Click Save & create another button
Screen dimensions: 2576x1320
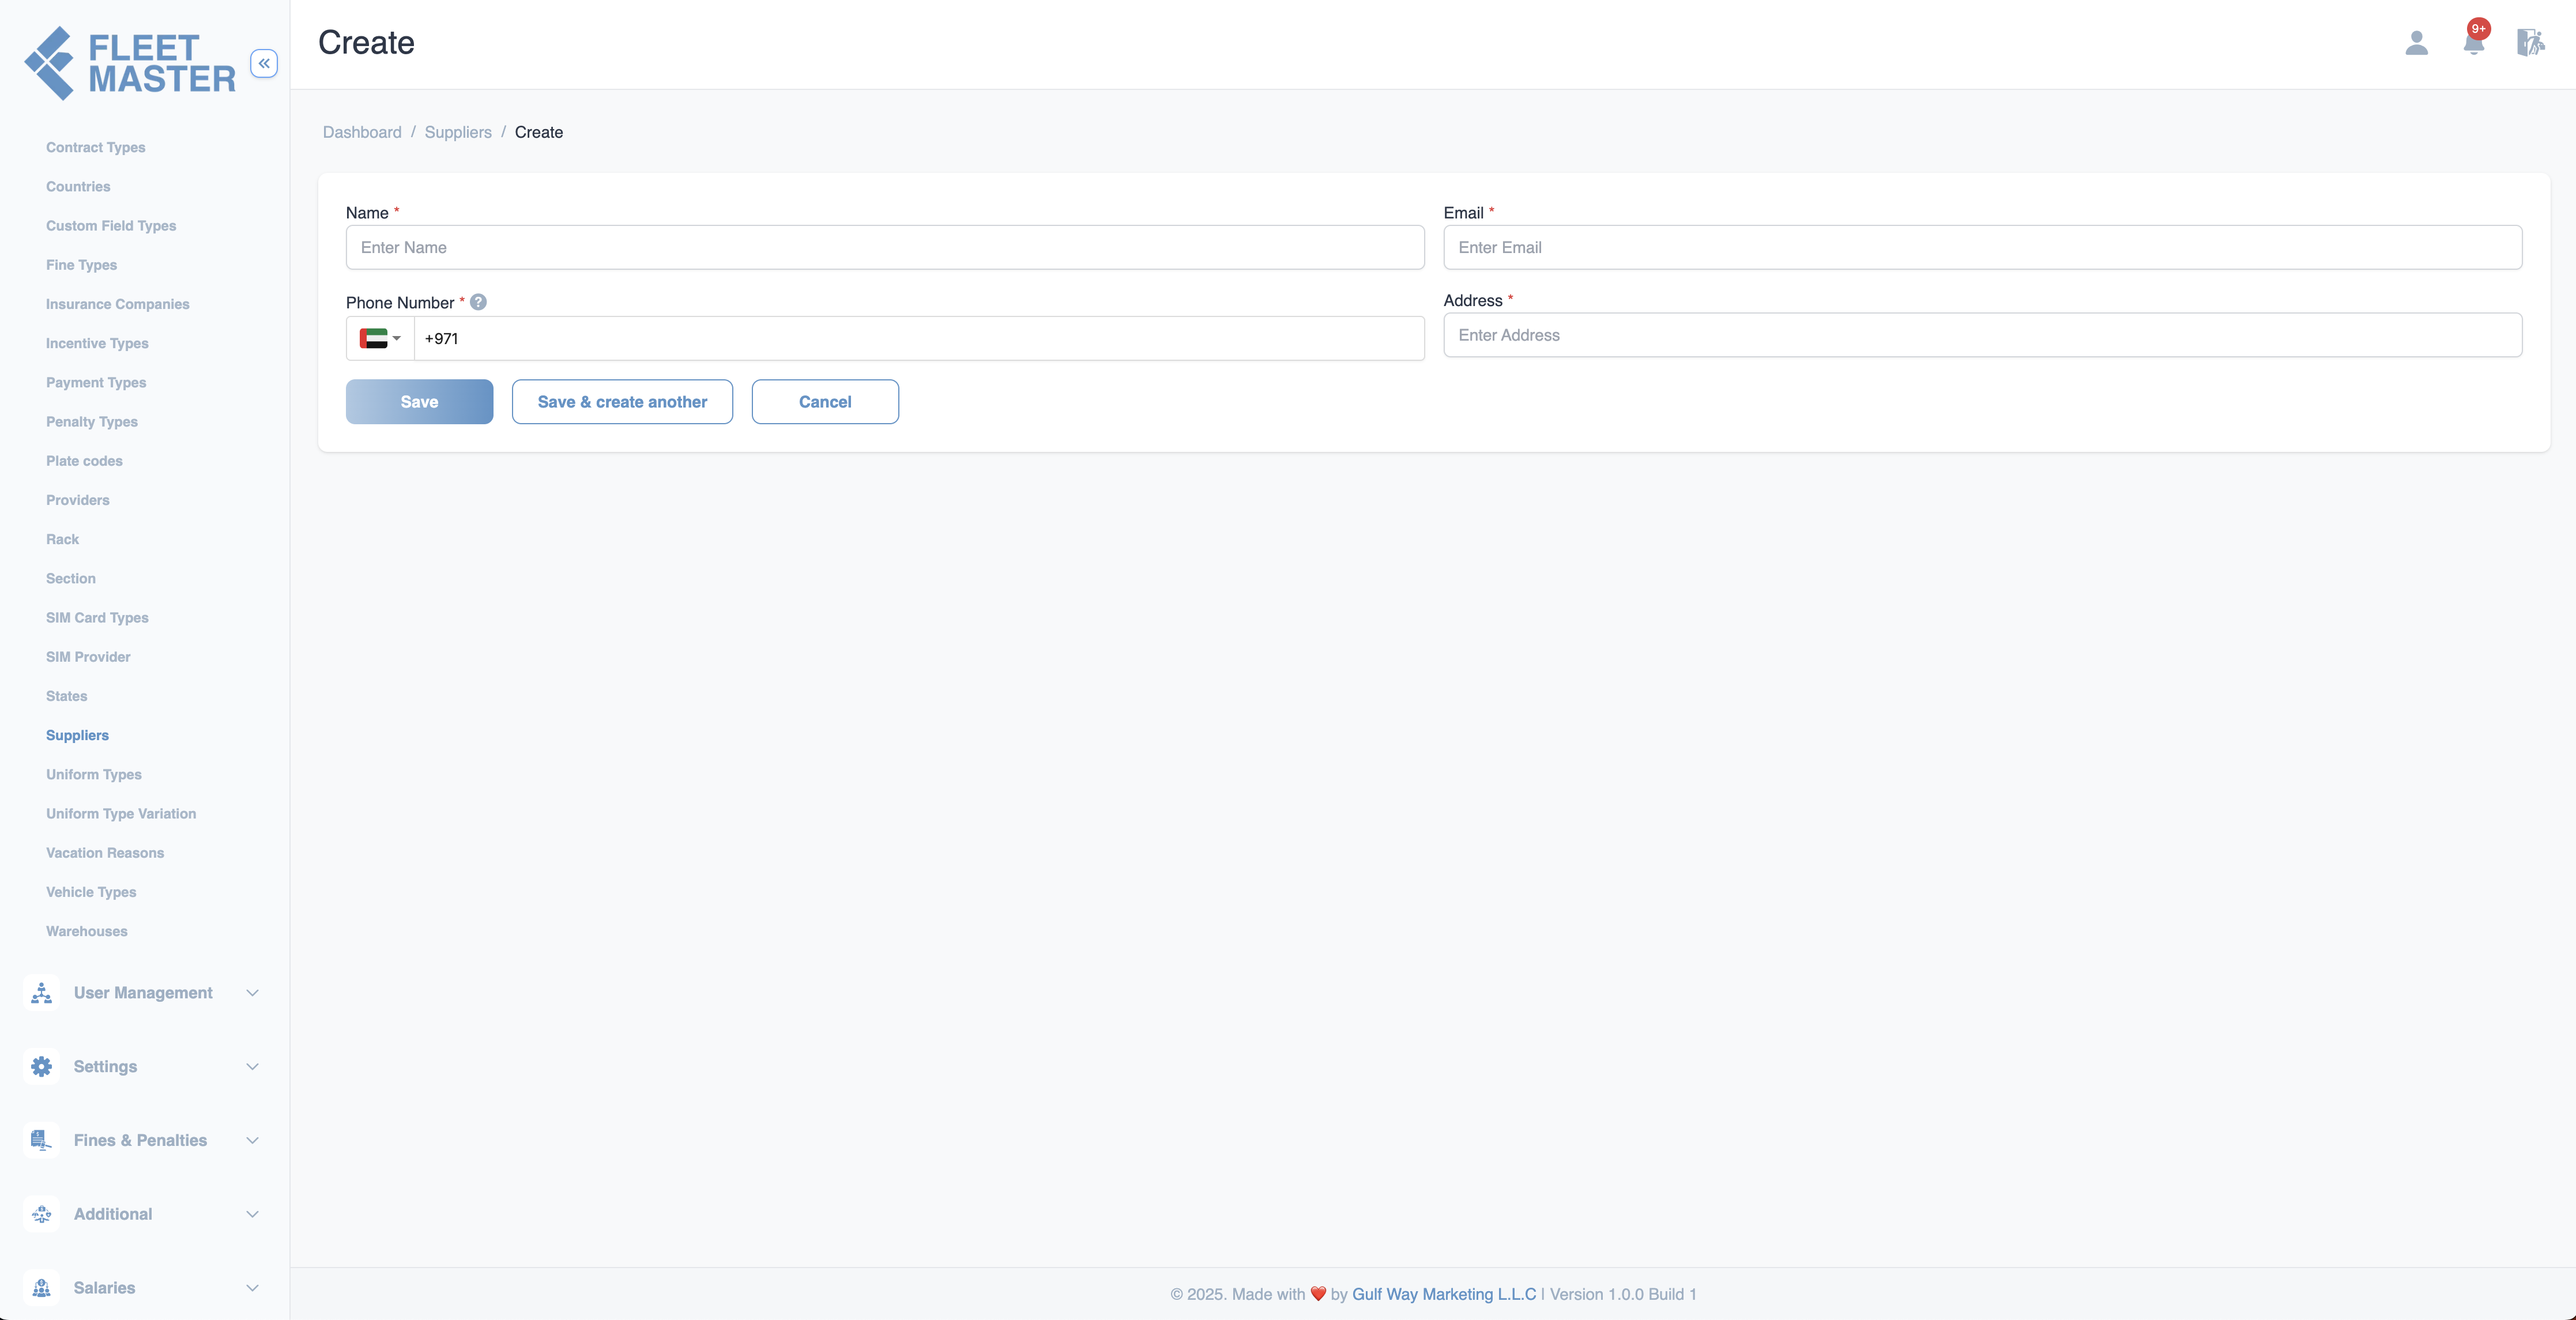[x=622, y=401]
